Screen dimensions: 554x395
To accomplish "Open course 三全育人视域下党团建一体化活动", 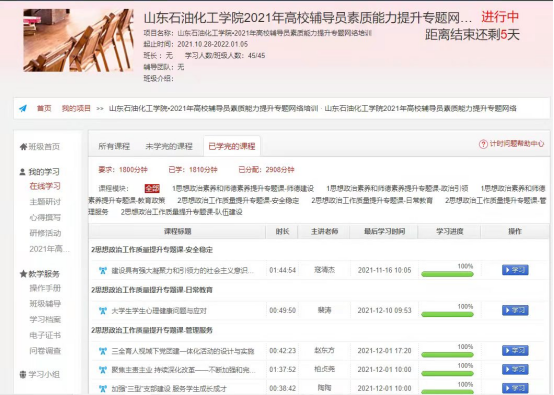I will coord(183,351).
